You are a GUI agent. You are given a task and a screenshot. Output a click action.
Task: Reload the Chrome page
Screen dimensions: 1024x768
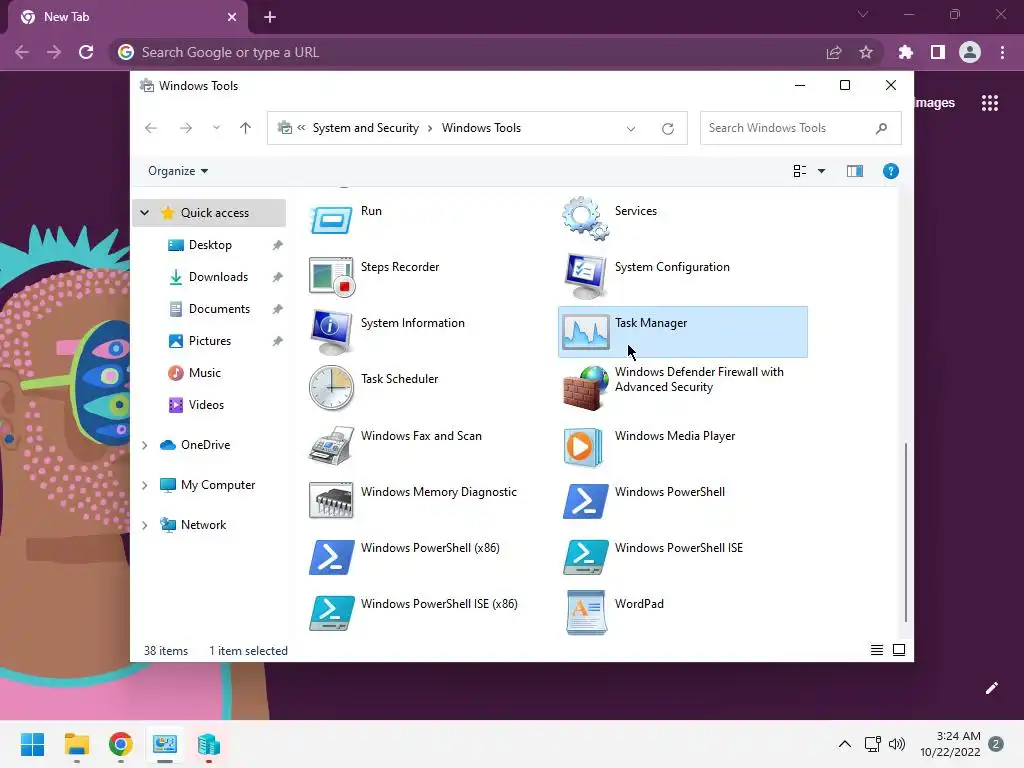coord(86,52)
